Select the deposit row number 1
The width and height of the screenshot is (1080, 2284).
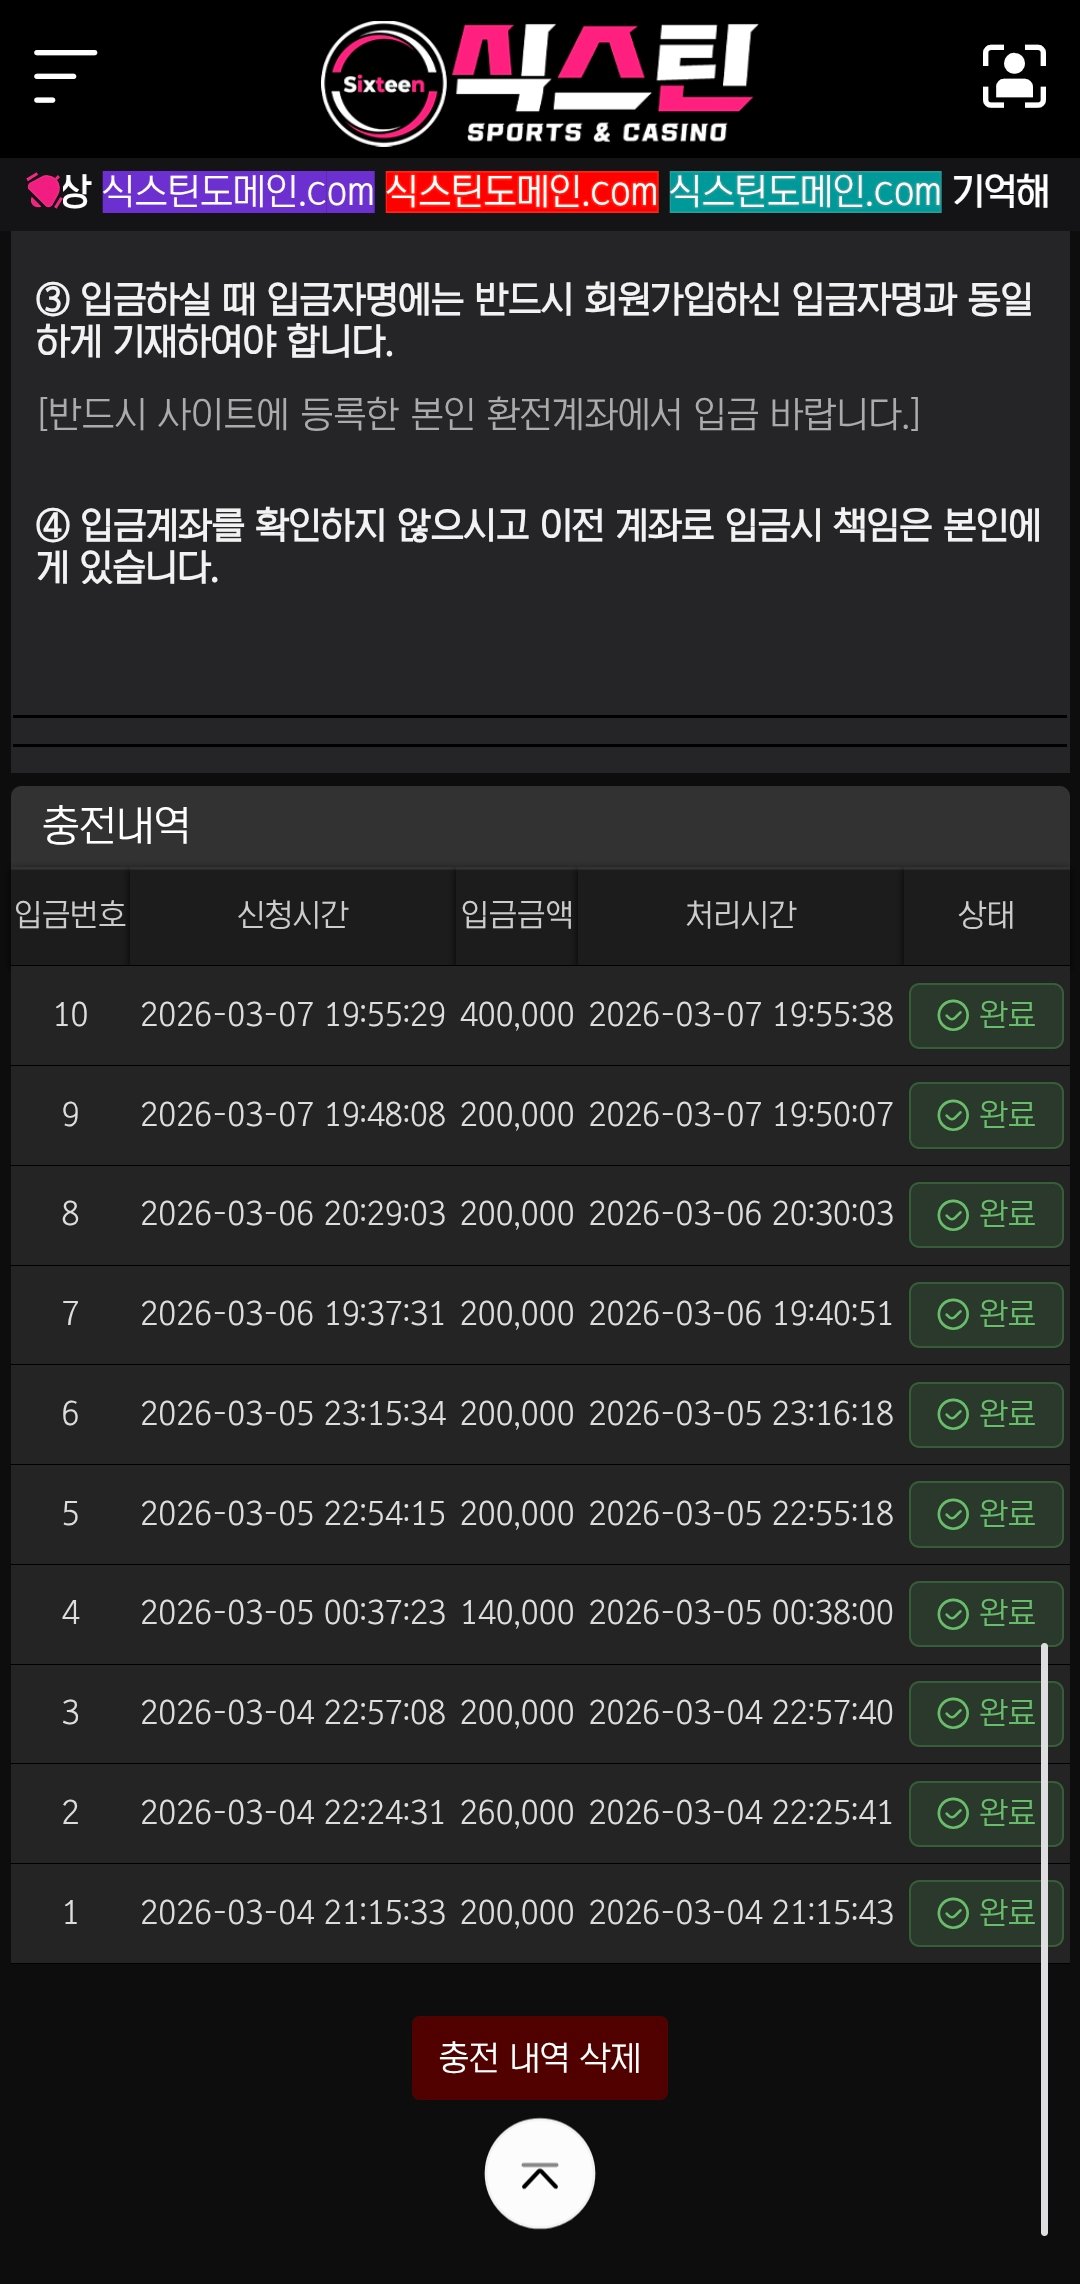point(70,1912)
